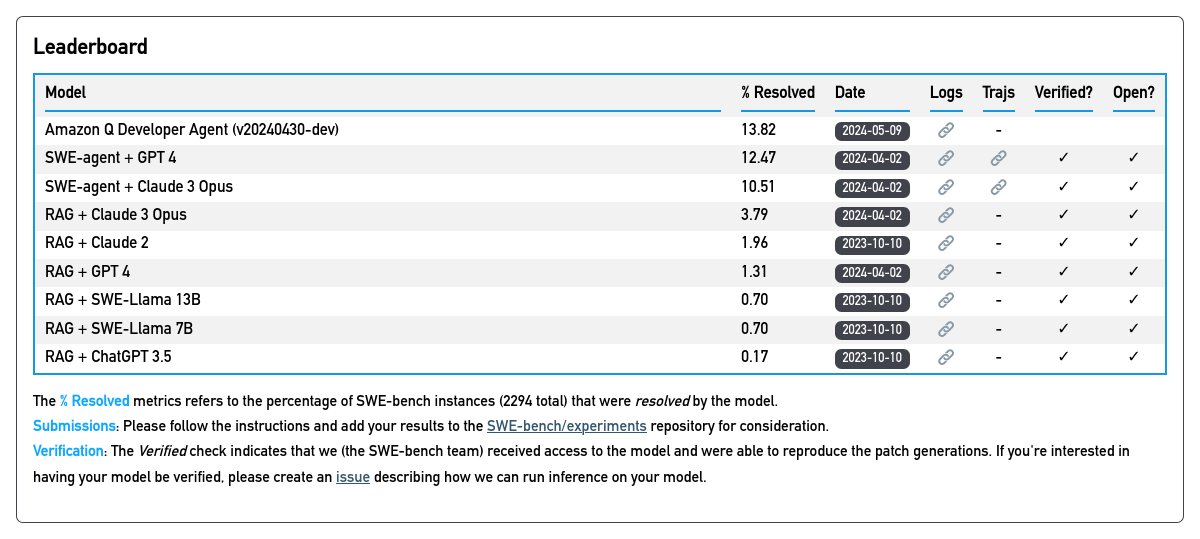Screen dimensions: 1200x539
Task: Click the 10.51 resolved value
Action: [759, 187]
